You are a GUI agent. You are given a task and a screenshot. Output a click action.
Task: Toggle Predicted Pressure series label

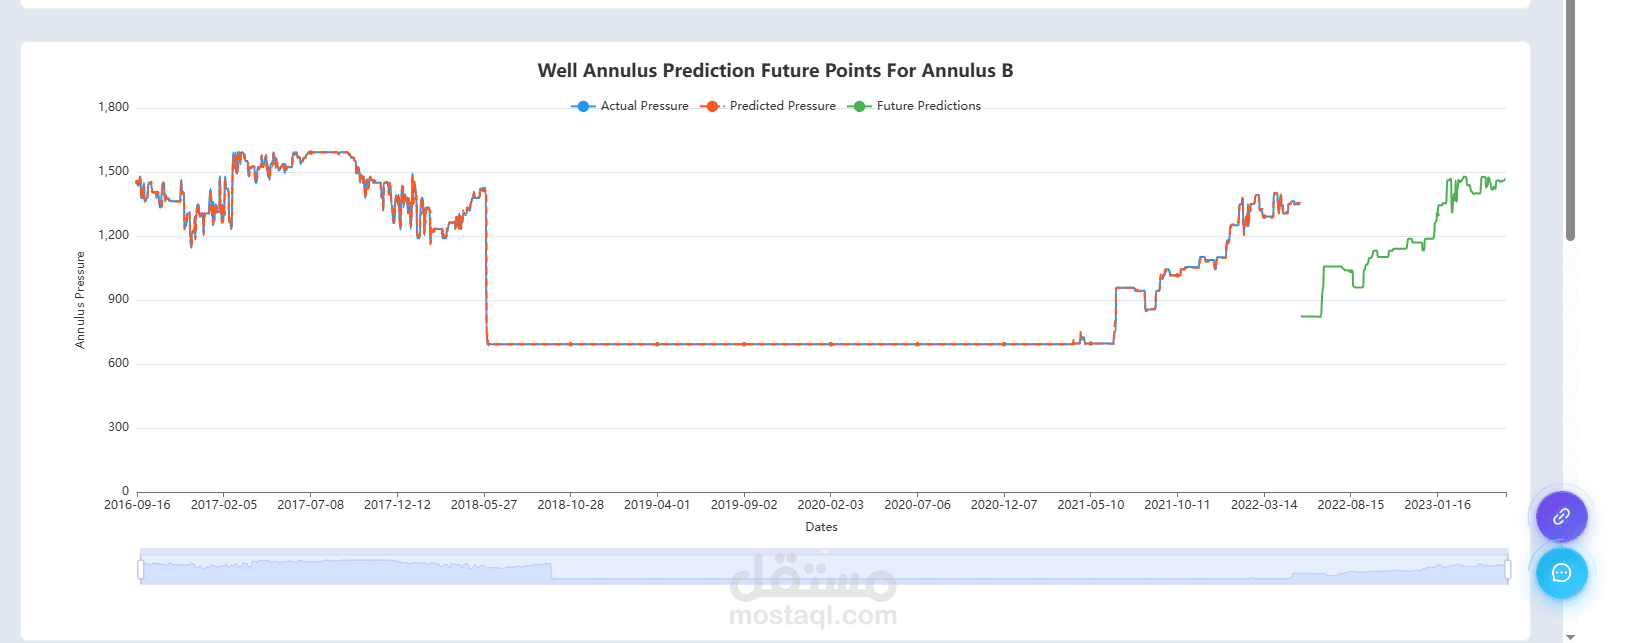(x=782, y=106)
